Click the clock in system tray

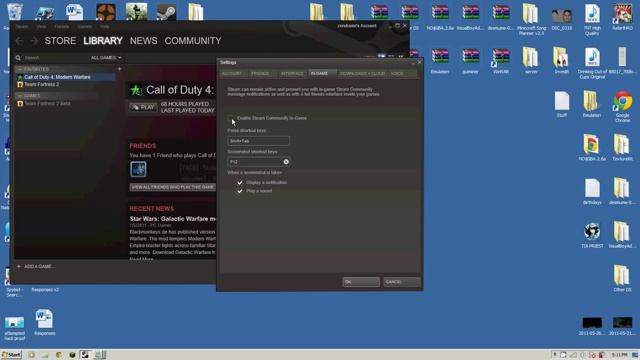tap(619, 355)
